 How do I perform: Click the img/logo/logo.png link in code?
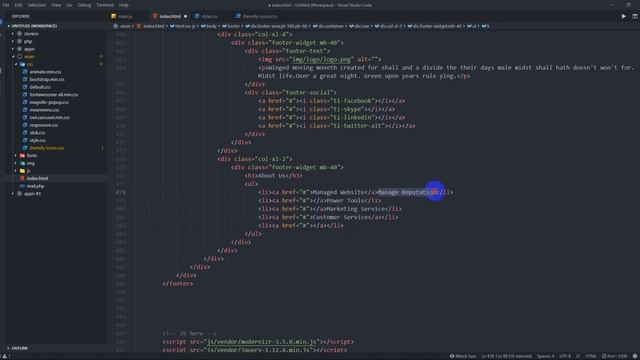click(321, 59)
